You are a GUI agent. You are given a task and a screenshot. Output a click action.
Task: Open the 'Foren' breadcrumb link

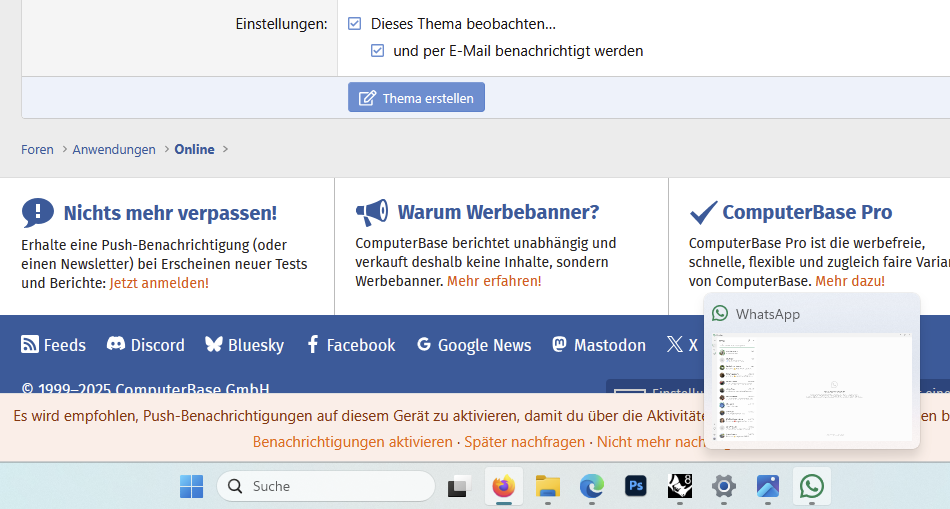37,149
